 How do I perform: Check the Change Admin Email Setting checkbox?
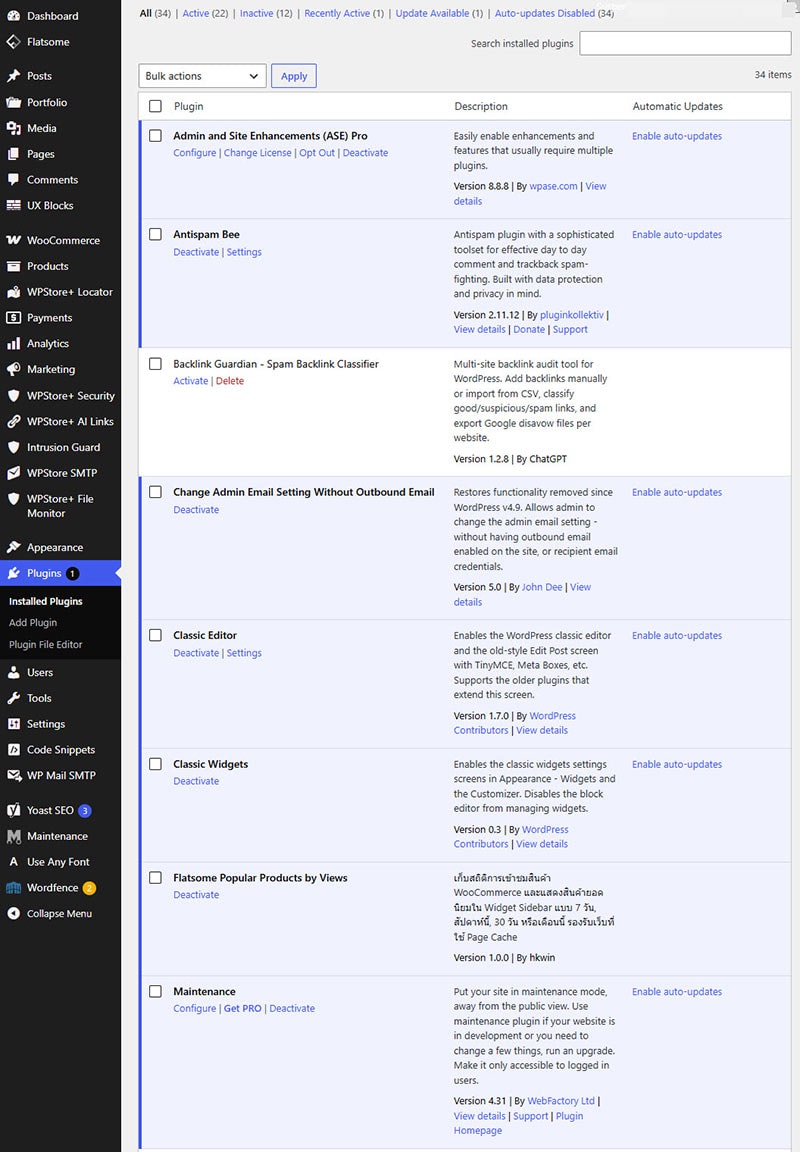click(x=155, y=492)
